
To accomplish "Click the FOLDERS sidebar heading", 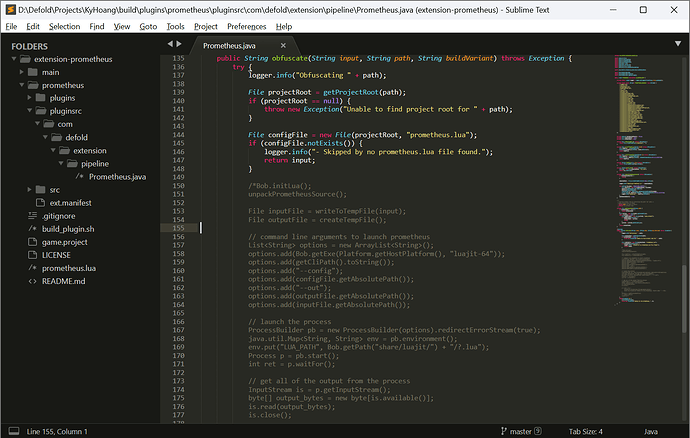I will point(29,46).
